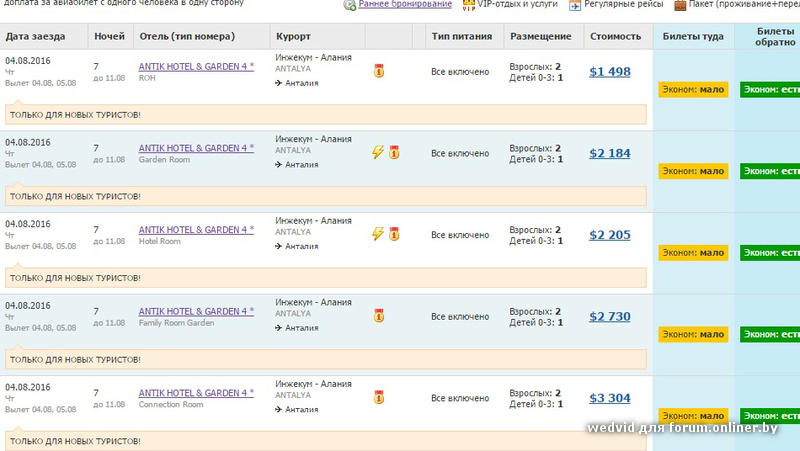Click the Размещение column header
Viewport: 800px width, 451px height.
pos(543,36)
